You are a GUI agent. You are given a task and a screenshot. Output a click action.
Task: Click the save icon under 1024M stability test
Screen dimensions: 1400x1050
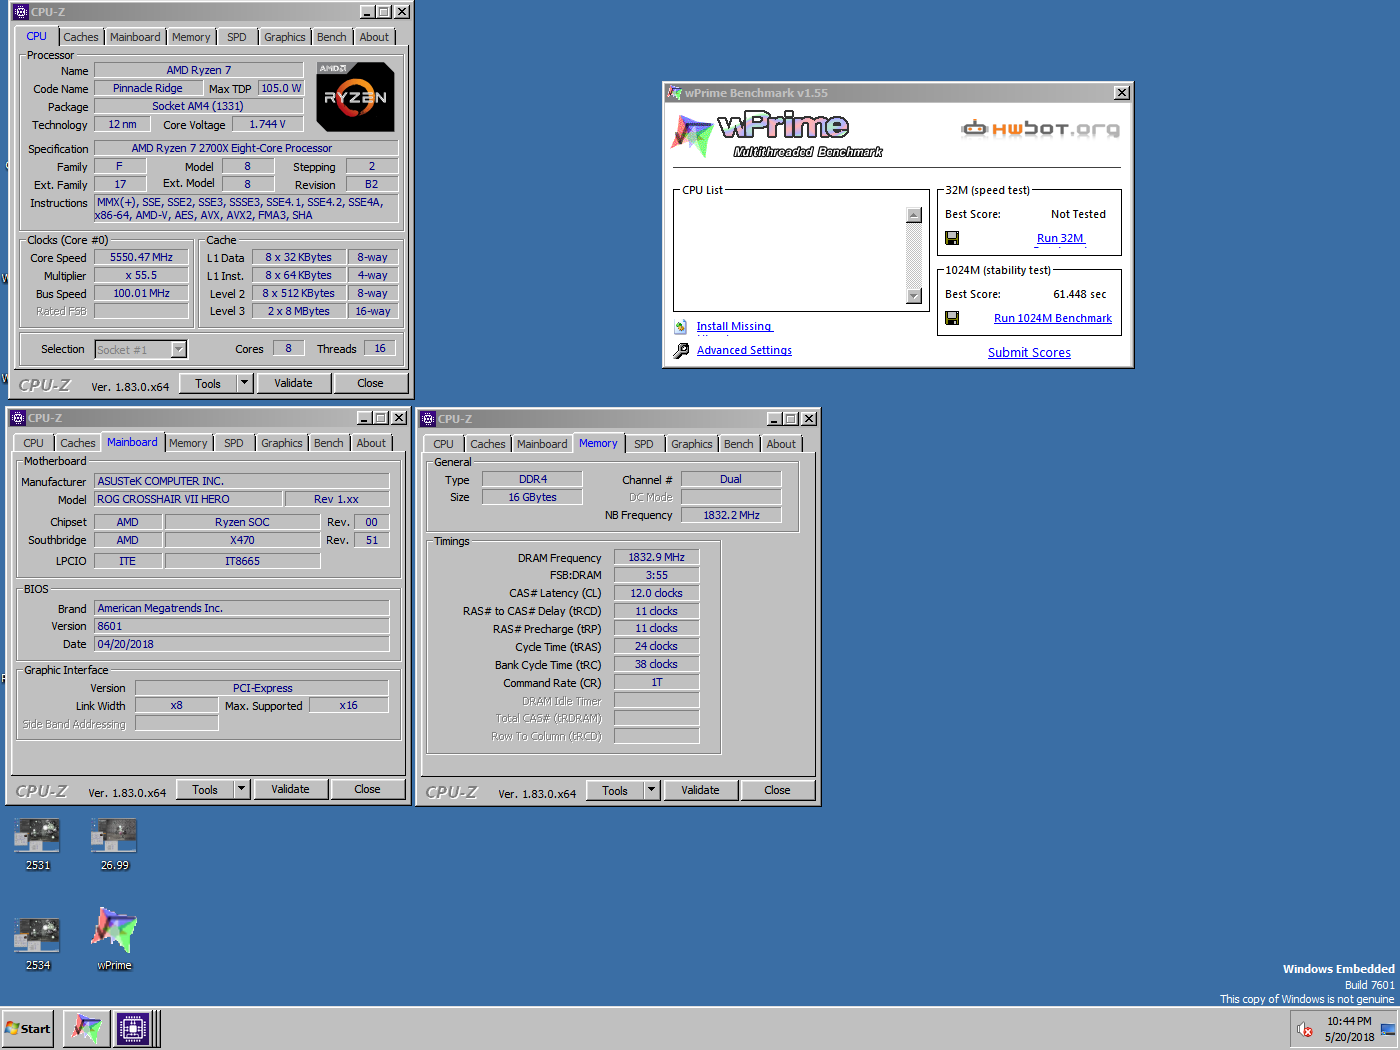click(952, 318)
